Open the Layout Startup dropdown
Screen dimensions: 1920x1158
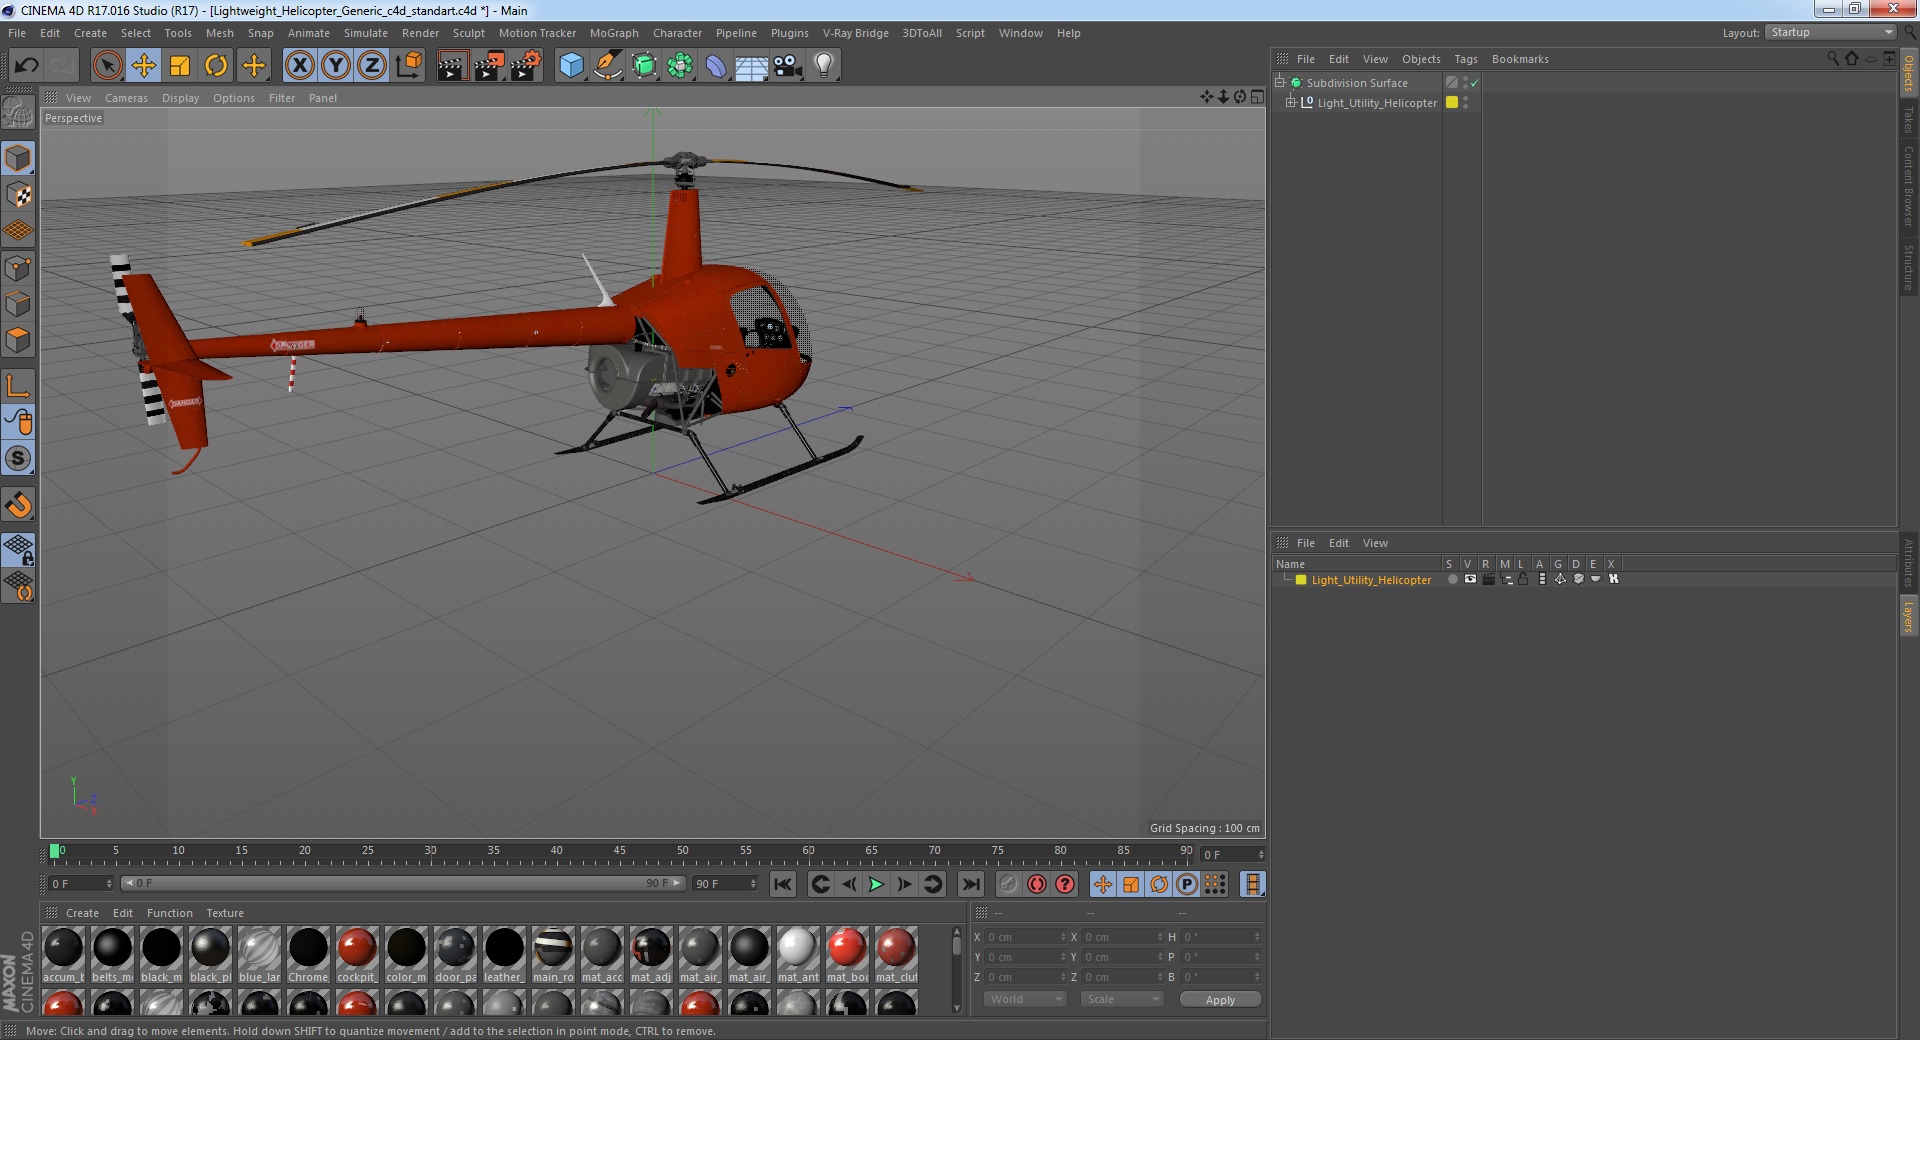1831,33
